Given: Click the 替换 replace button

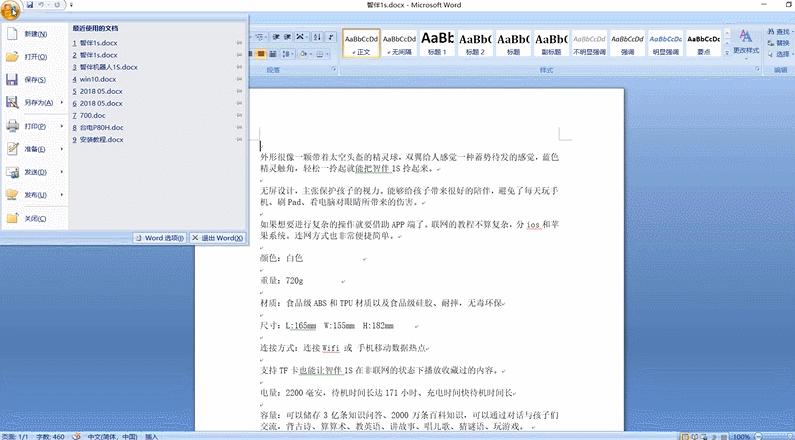Looking at the screenshot, I should 779,43.
